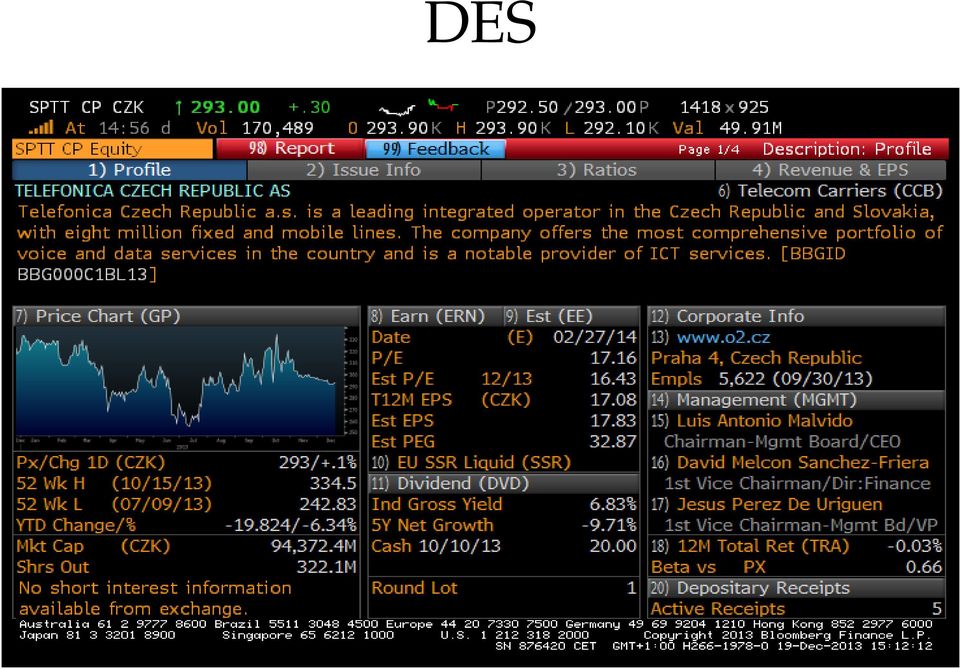Switch to the 4) Revenue & EPS tab
The height and width of the screenshot is (669, 960).
tap(830, 170)
